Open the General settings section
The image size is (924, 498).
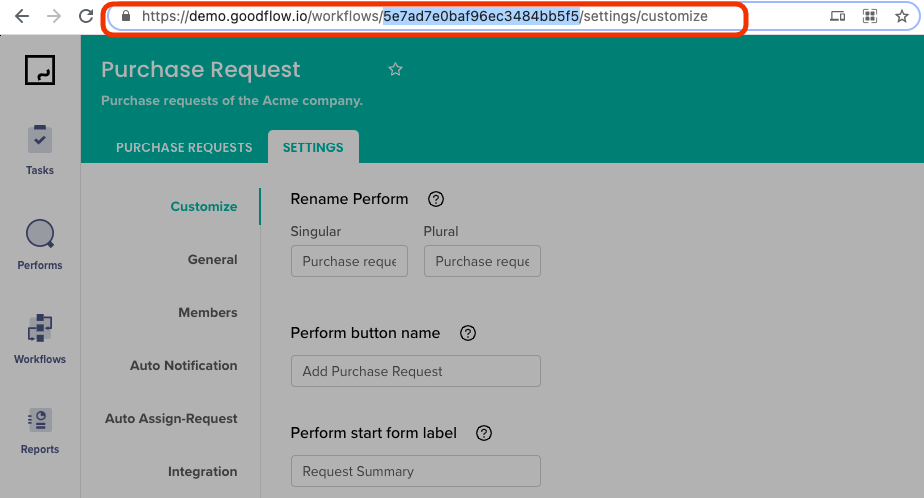(213, 259)
